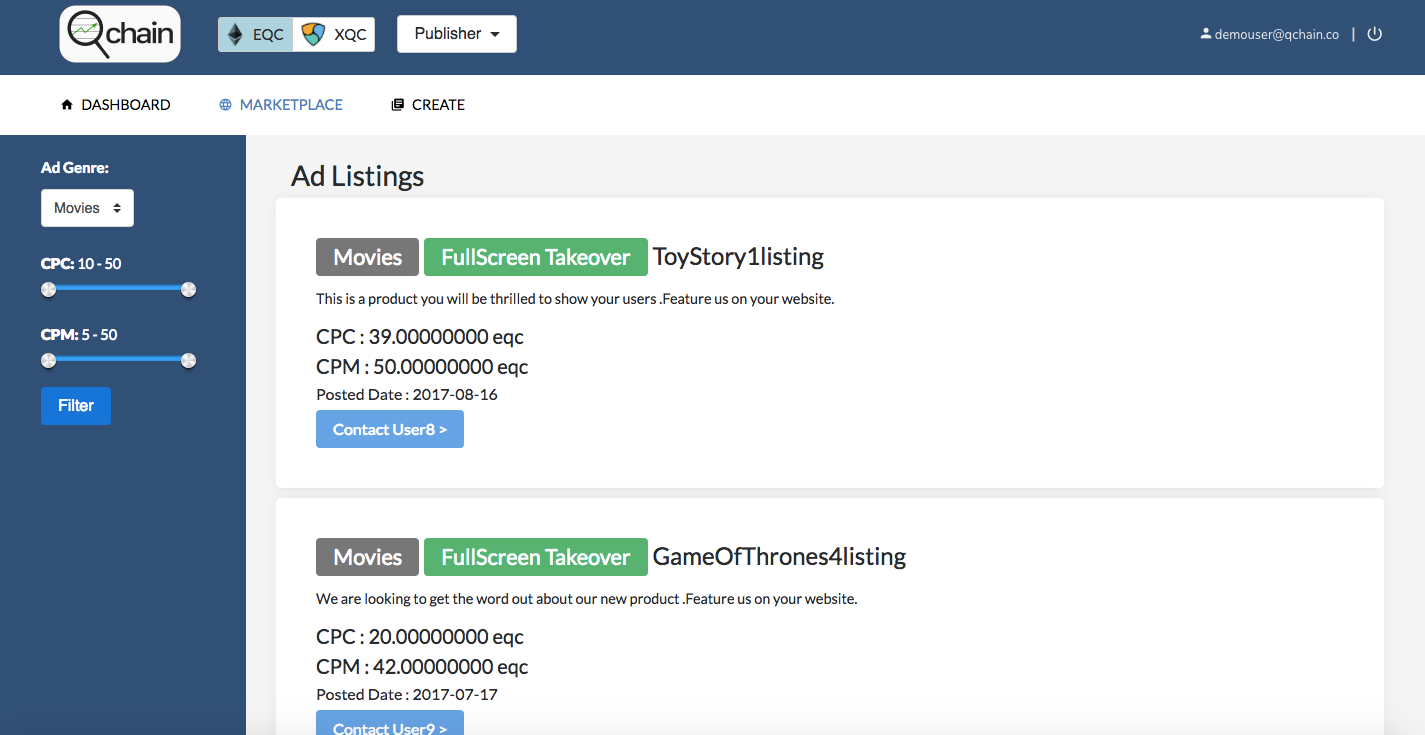Click the CPC slider left handle
Viewport: 1425px width, 735px height.
click(x=48, y=289)
